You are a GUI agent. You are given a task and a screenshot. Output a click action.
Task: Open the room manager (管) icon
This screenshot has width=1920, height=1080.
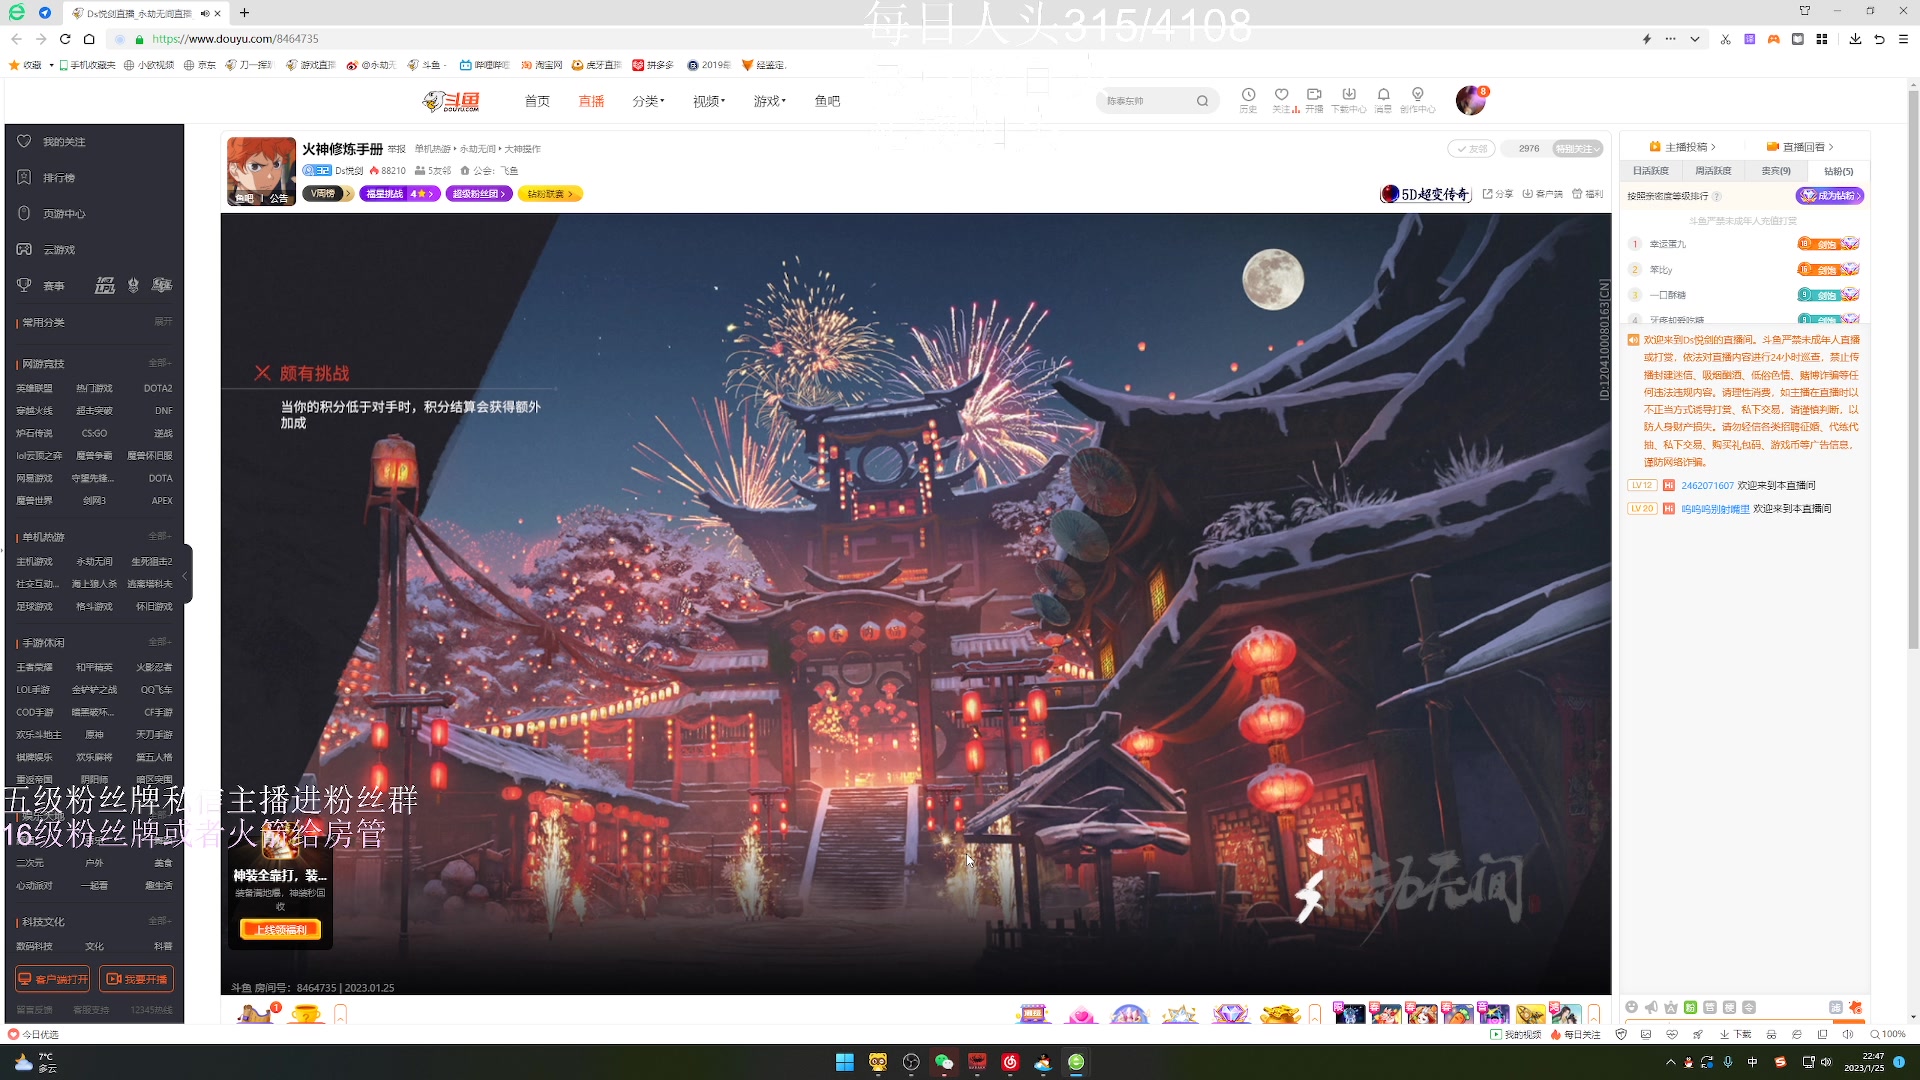pyautogui.click(x=1710, y=1007)
